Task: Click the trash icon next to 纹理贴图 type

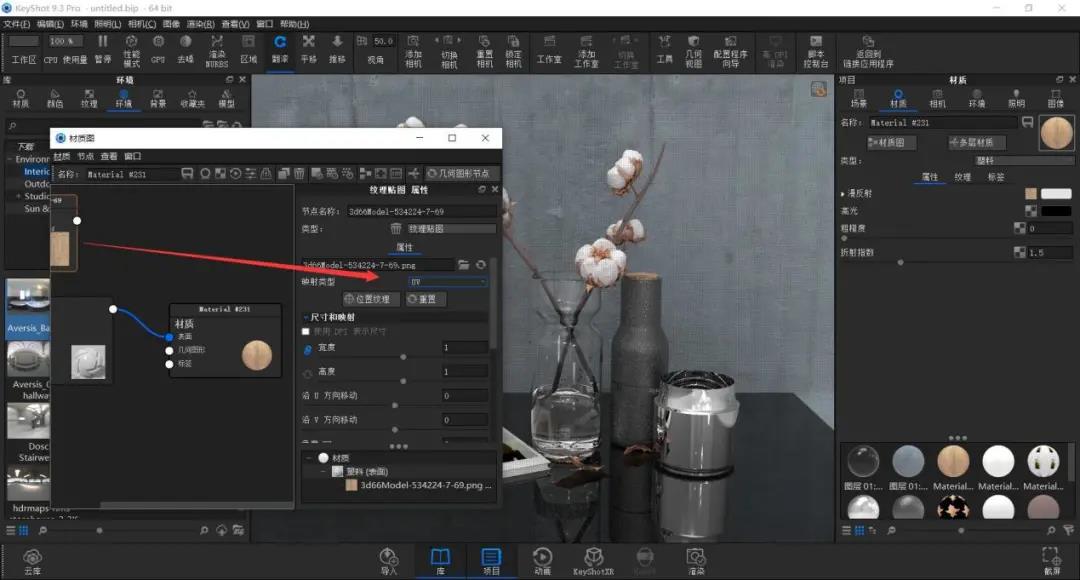Action: (396, 228)
